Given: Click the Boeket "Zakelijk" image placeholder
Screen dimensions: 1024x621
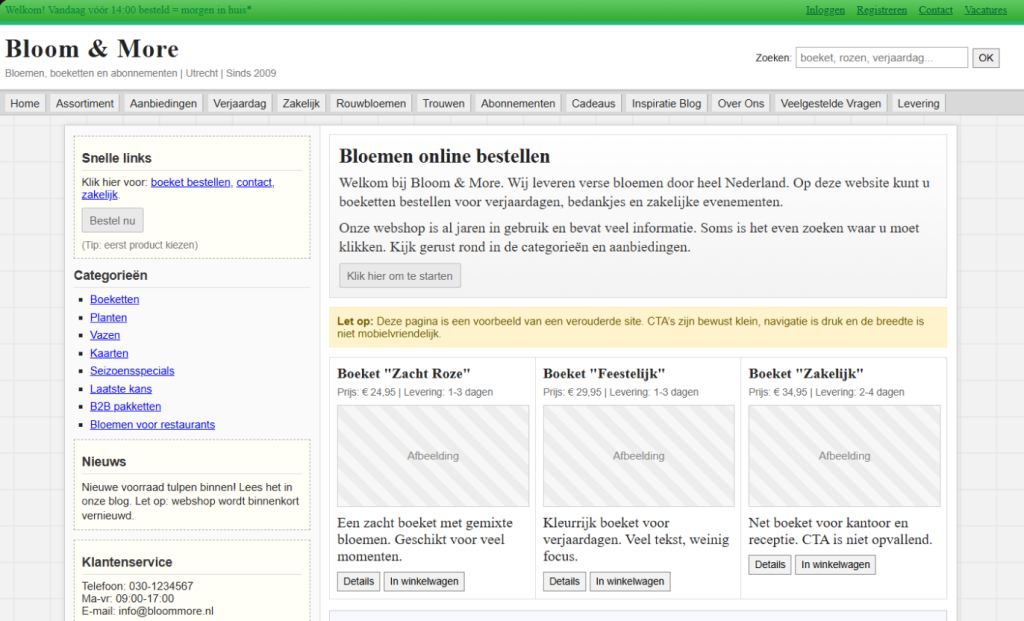Looking at the screenshot, I should (x=844, y=456).
